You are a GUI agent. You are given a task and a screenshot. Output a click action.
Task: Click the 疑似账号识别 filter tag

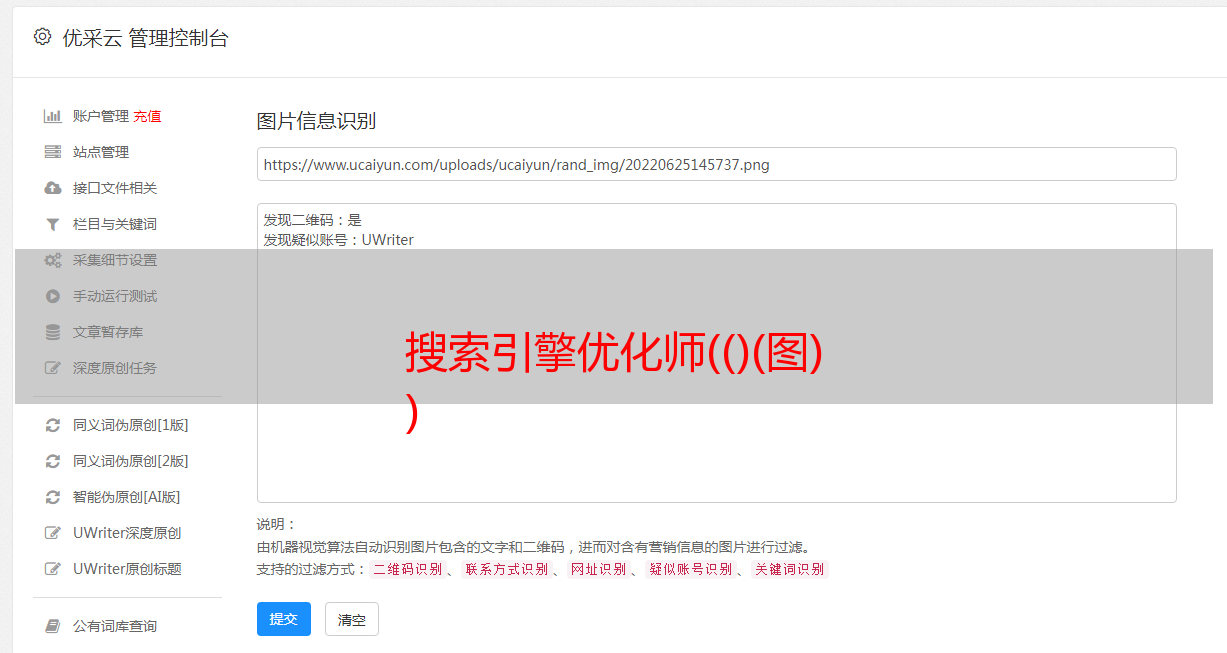691,569
